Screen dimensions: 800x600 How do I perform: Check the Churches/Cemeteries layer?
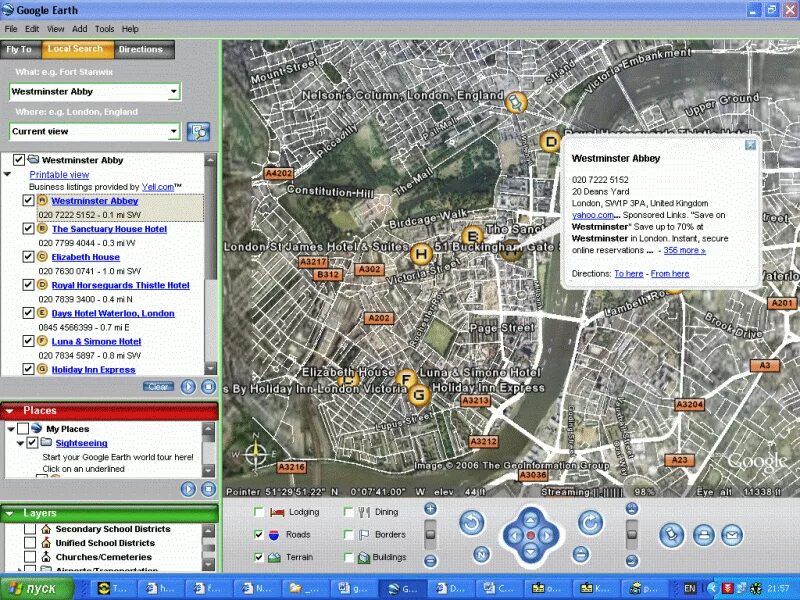point(30,557)
